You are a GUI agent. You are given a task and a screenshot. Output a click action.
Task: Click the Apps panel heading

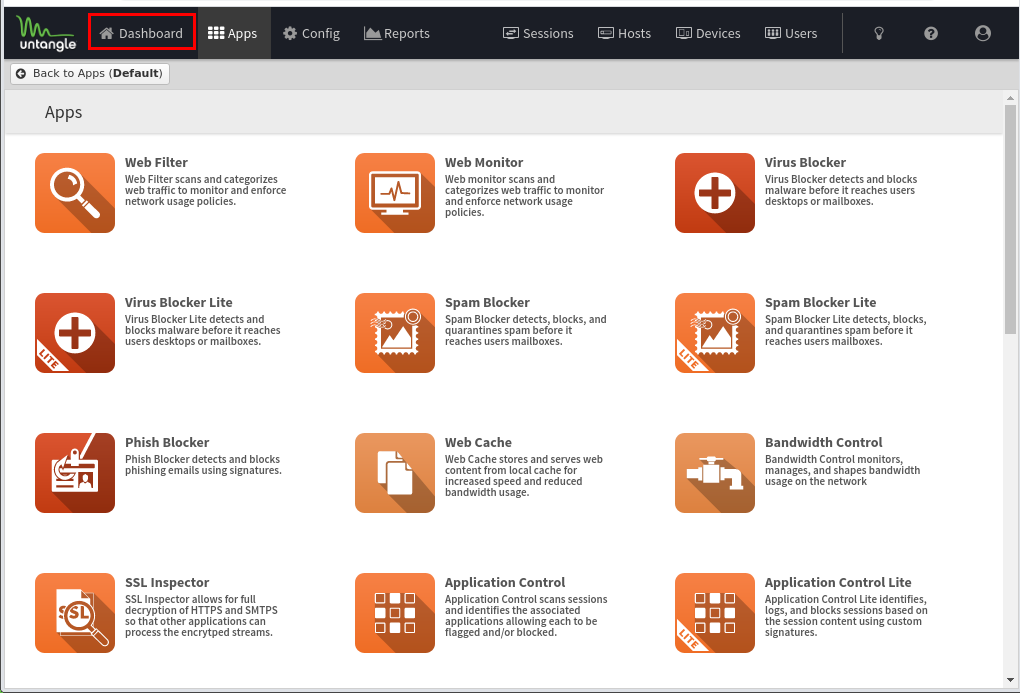[x=63, y=113]
